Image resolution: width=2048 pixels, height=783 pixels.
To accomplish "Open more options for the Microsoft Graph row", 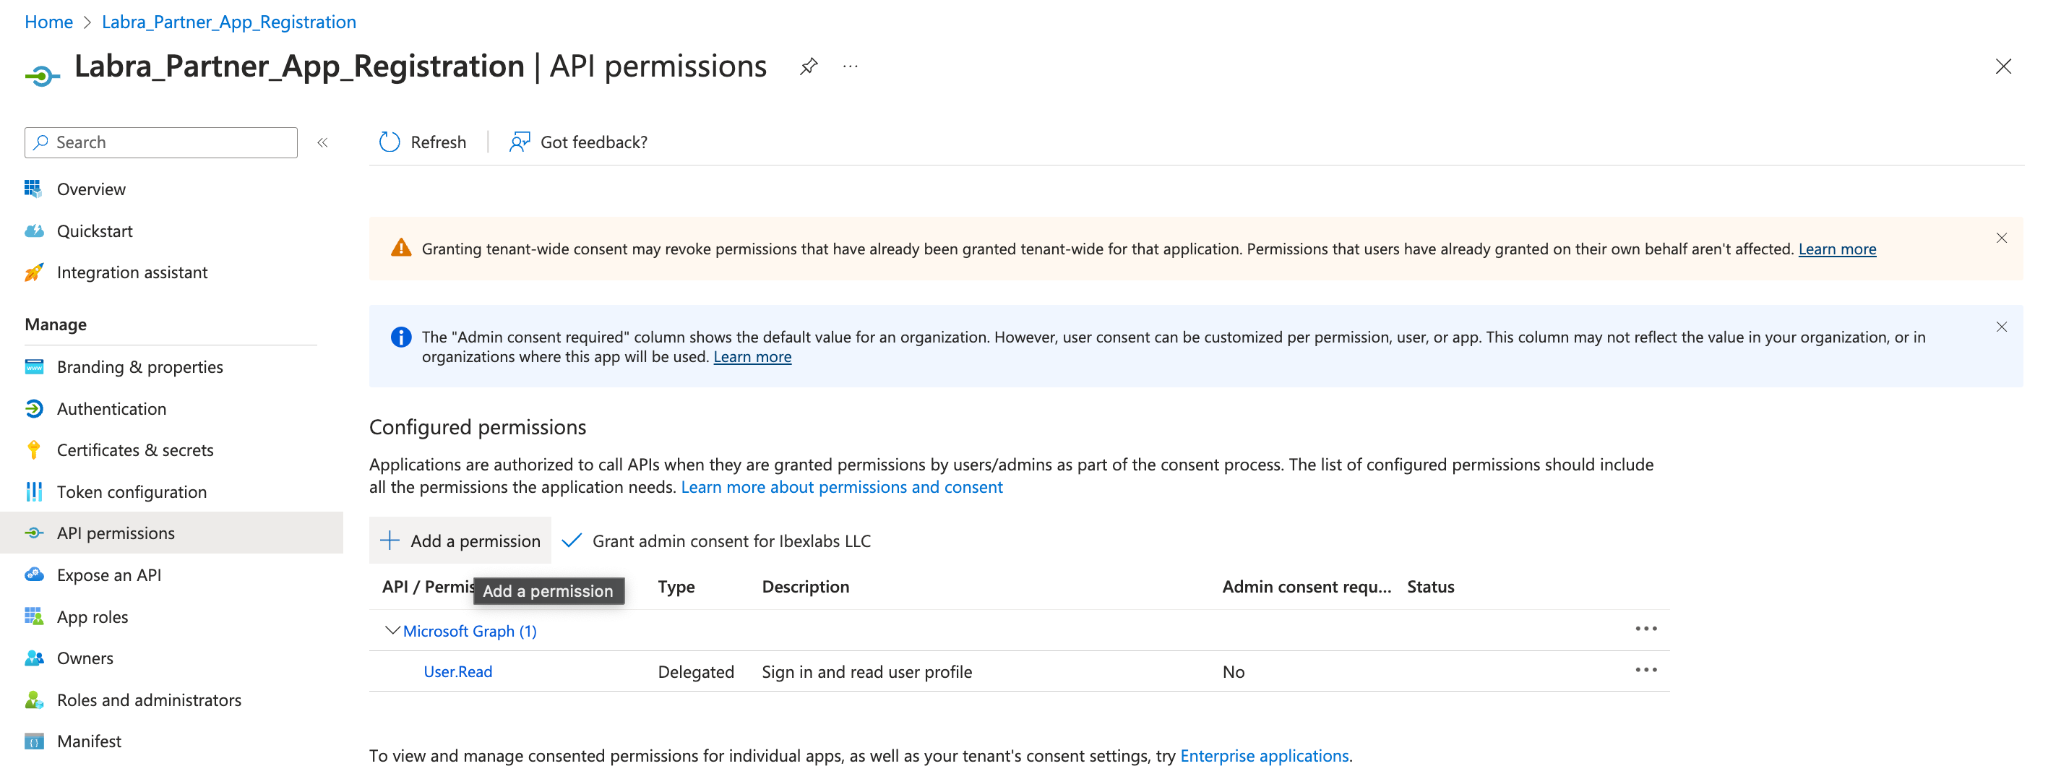I will pyautogui.click(x=1646, y=629).
